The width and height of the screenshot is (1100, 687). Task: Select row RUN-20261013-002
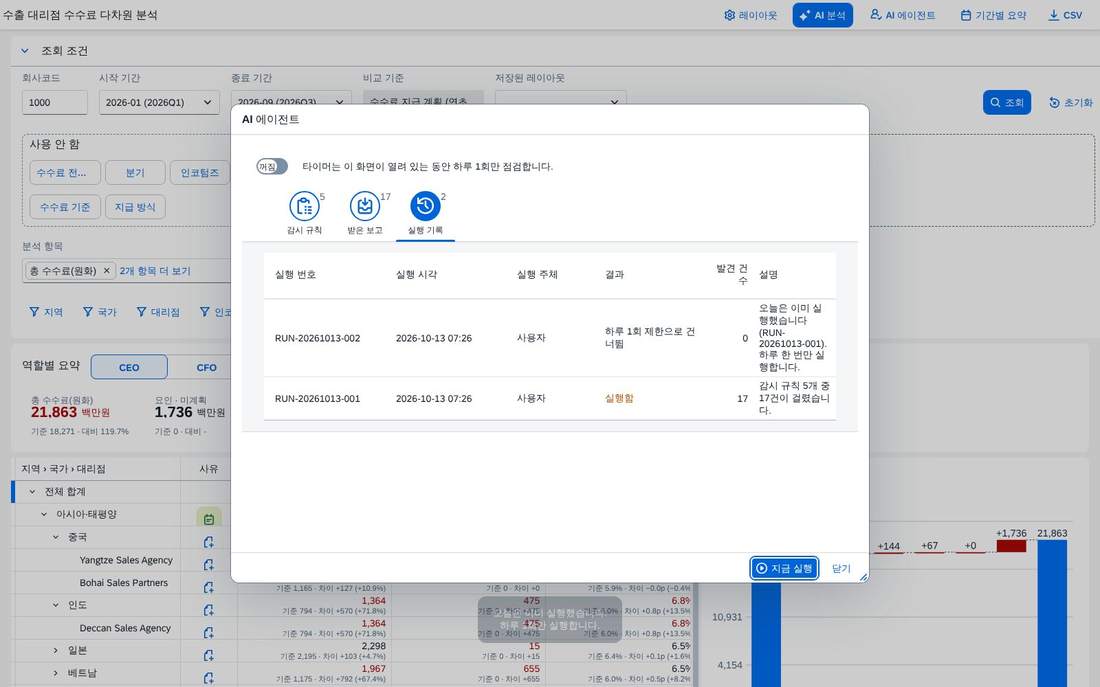[x=549, y=338]
